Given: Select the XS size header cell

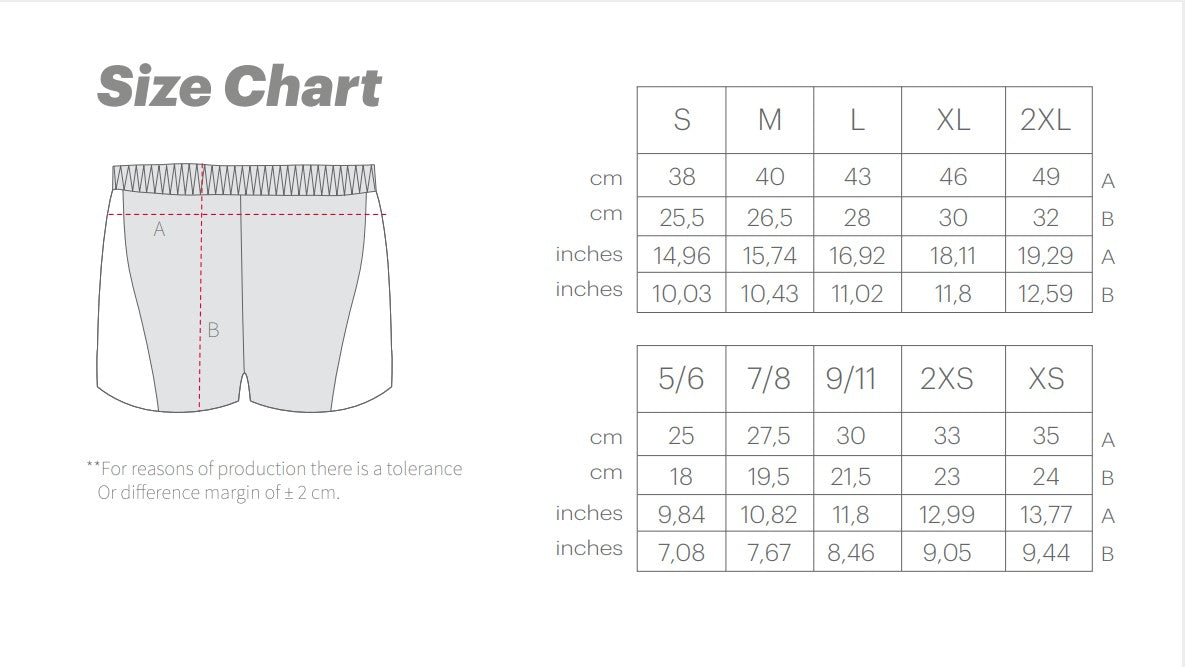Looking at the screenshot, I should pos(1048,379).
